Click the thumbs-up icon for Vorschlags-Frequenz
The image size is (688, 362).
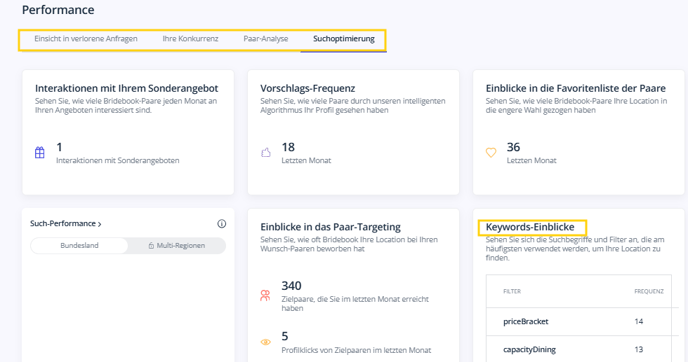(266, 152)
